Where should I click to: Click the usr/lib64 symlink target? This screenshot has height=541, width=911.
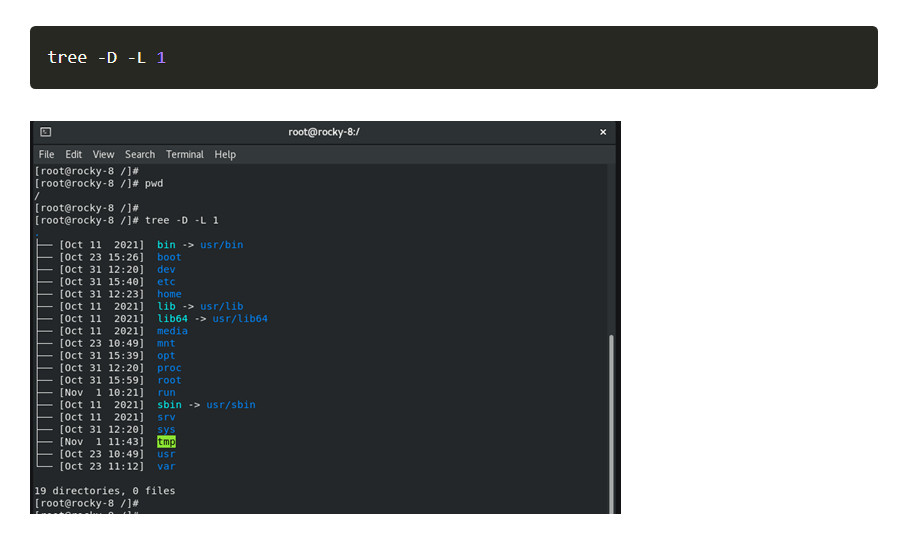click(x=240, y=318)
